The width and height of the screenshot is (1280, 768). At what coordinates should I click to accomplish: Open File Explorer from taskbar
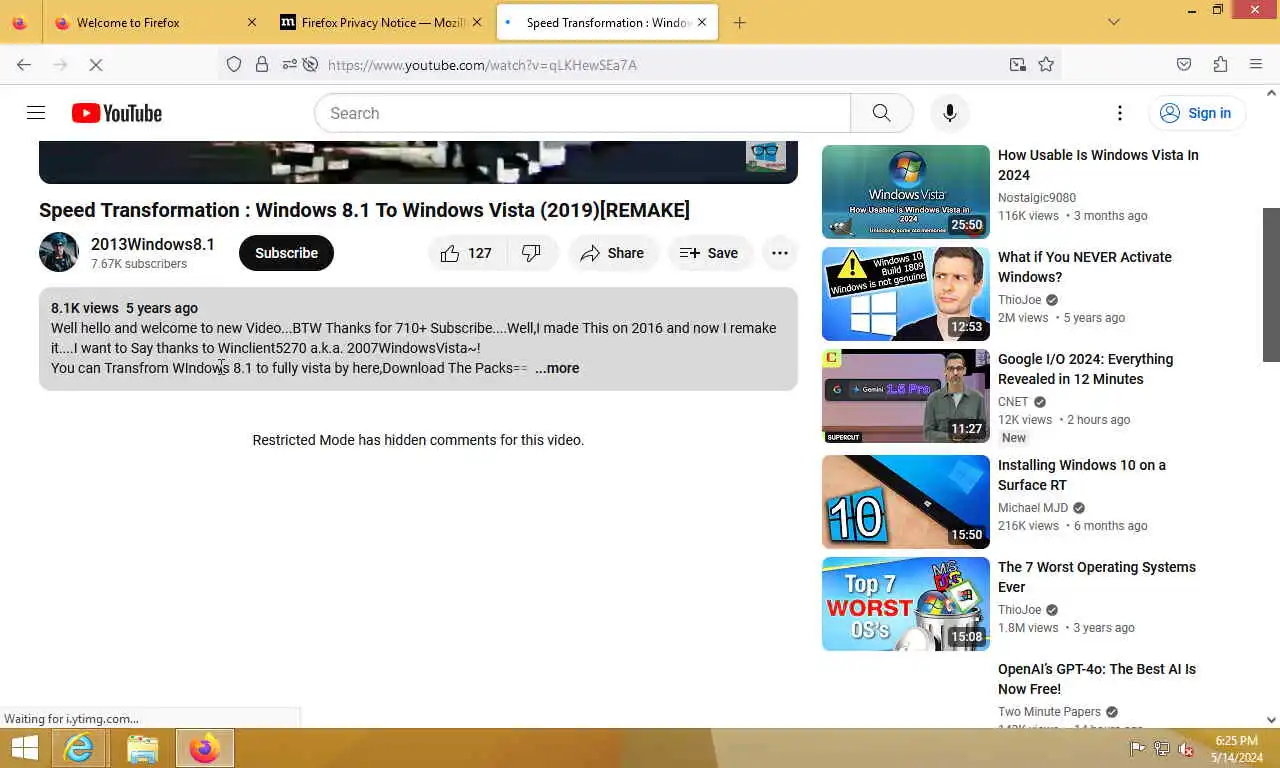pyautogui.click(x=142, y=748)
